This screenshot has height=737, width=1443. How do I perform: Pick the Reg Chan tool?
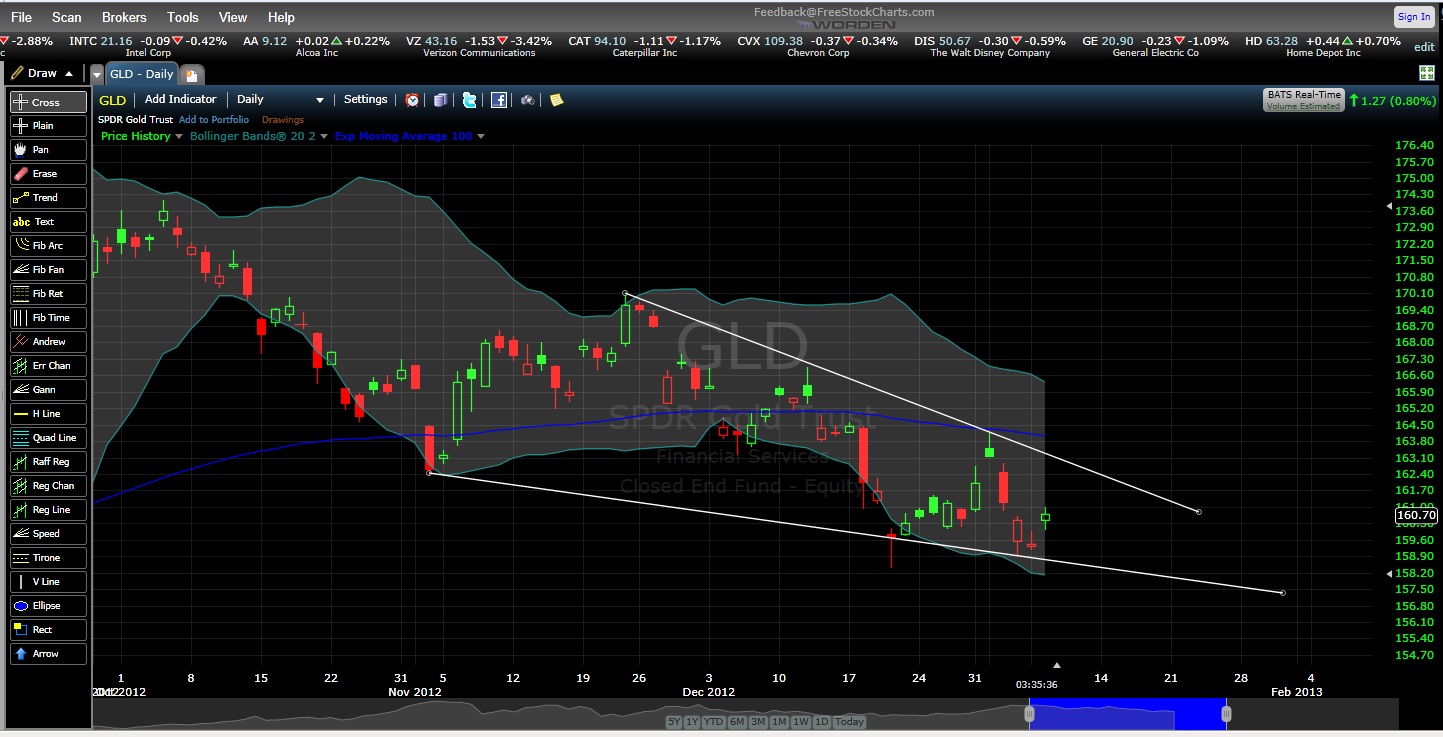pos(48,486)
